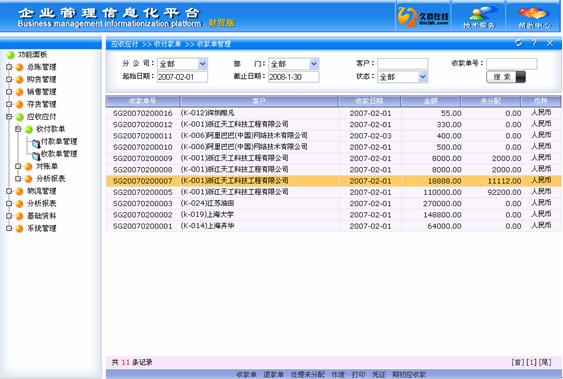Click customer (k-019)上海大学 cell
The height and width of the screenshot is (379, 563).
click(x=207, y=215)
